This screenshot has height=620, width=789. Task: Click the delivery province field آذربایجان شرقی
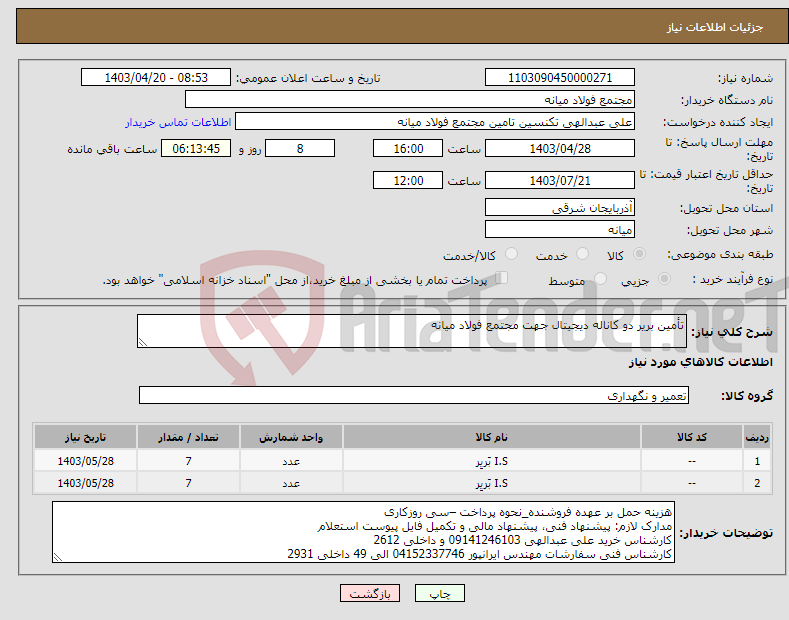(x=560, y=207)
